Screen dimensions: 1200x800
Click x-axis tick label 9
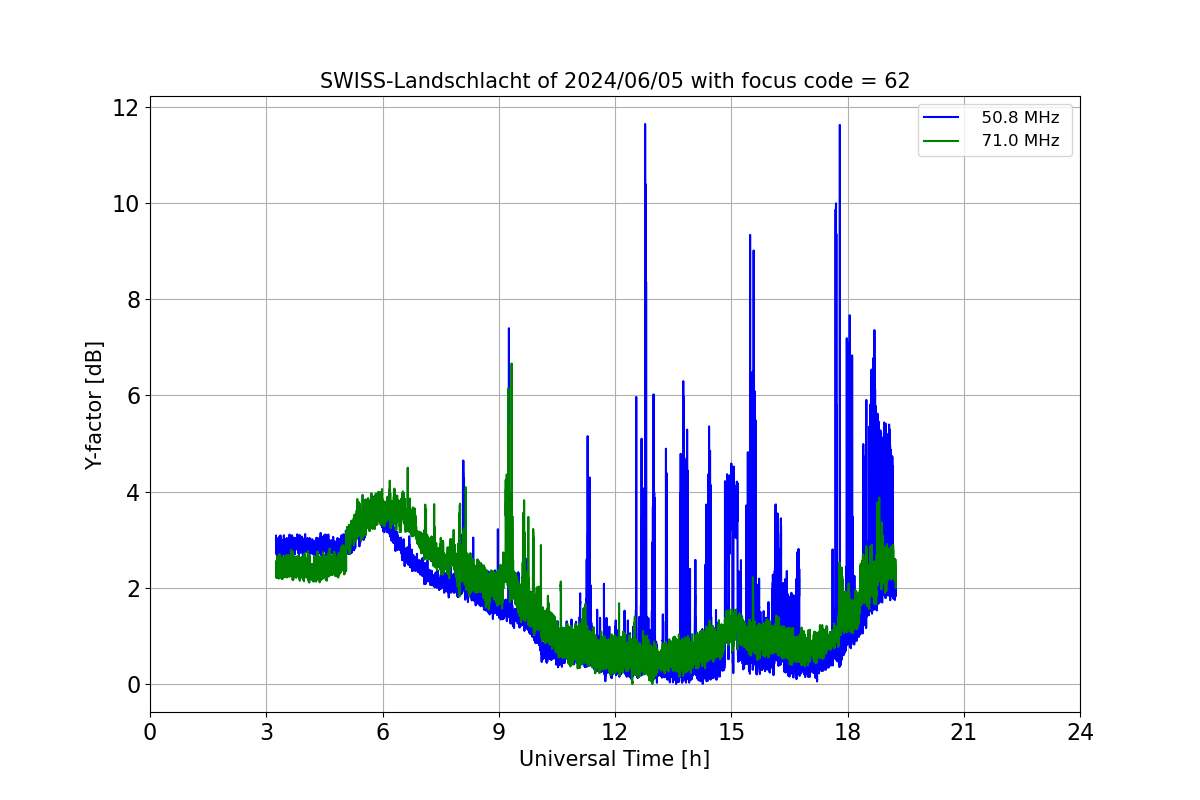tap(499, 732)
